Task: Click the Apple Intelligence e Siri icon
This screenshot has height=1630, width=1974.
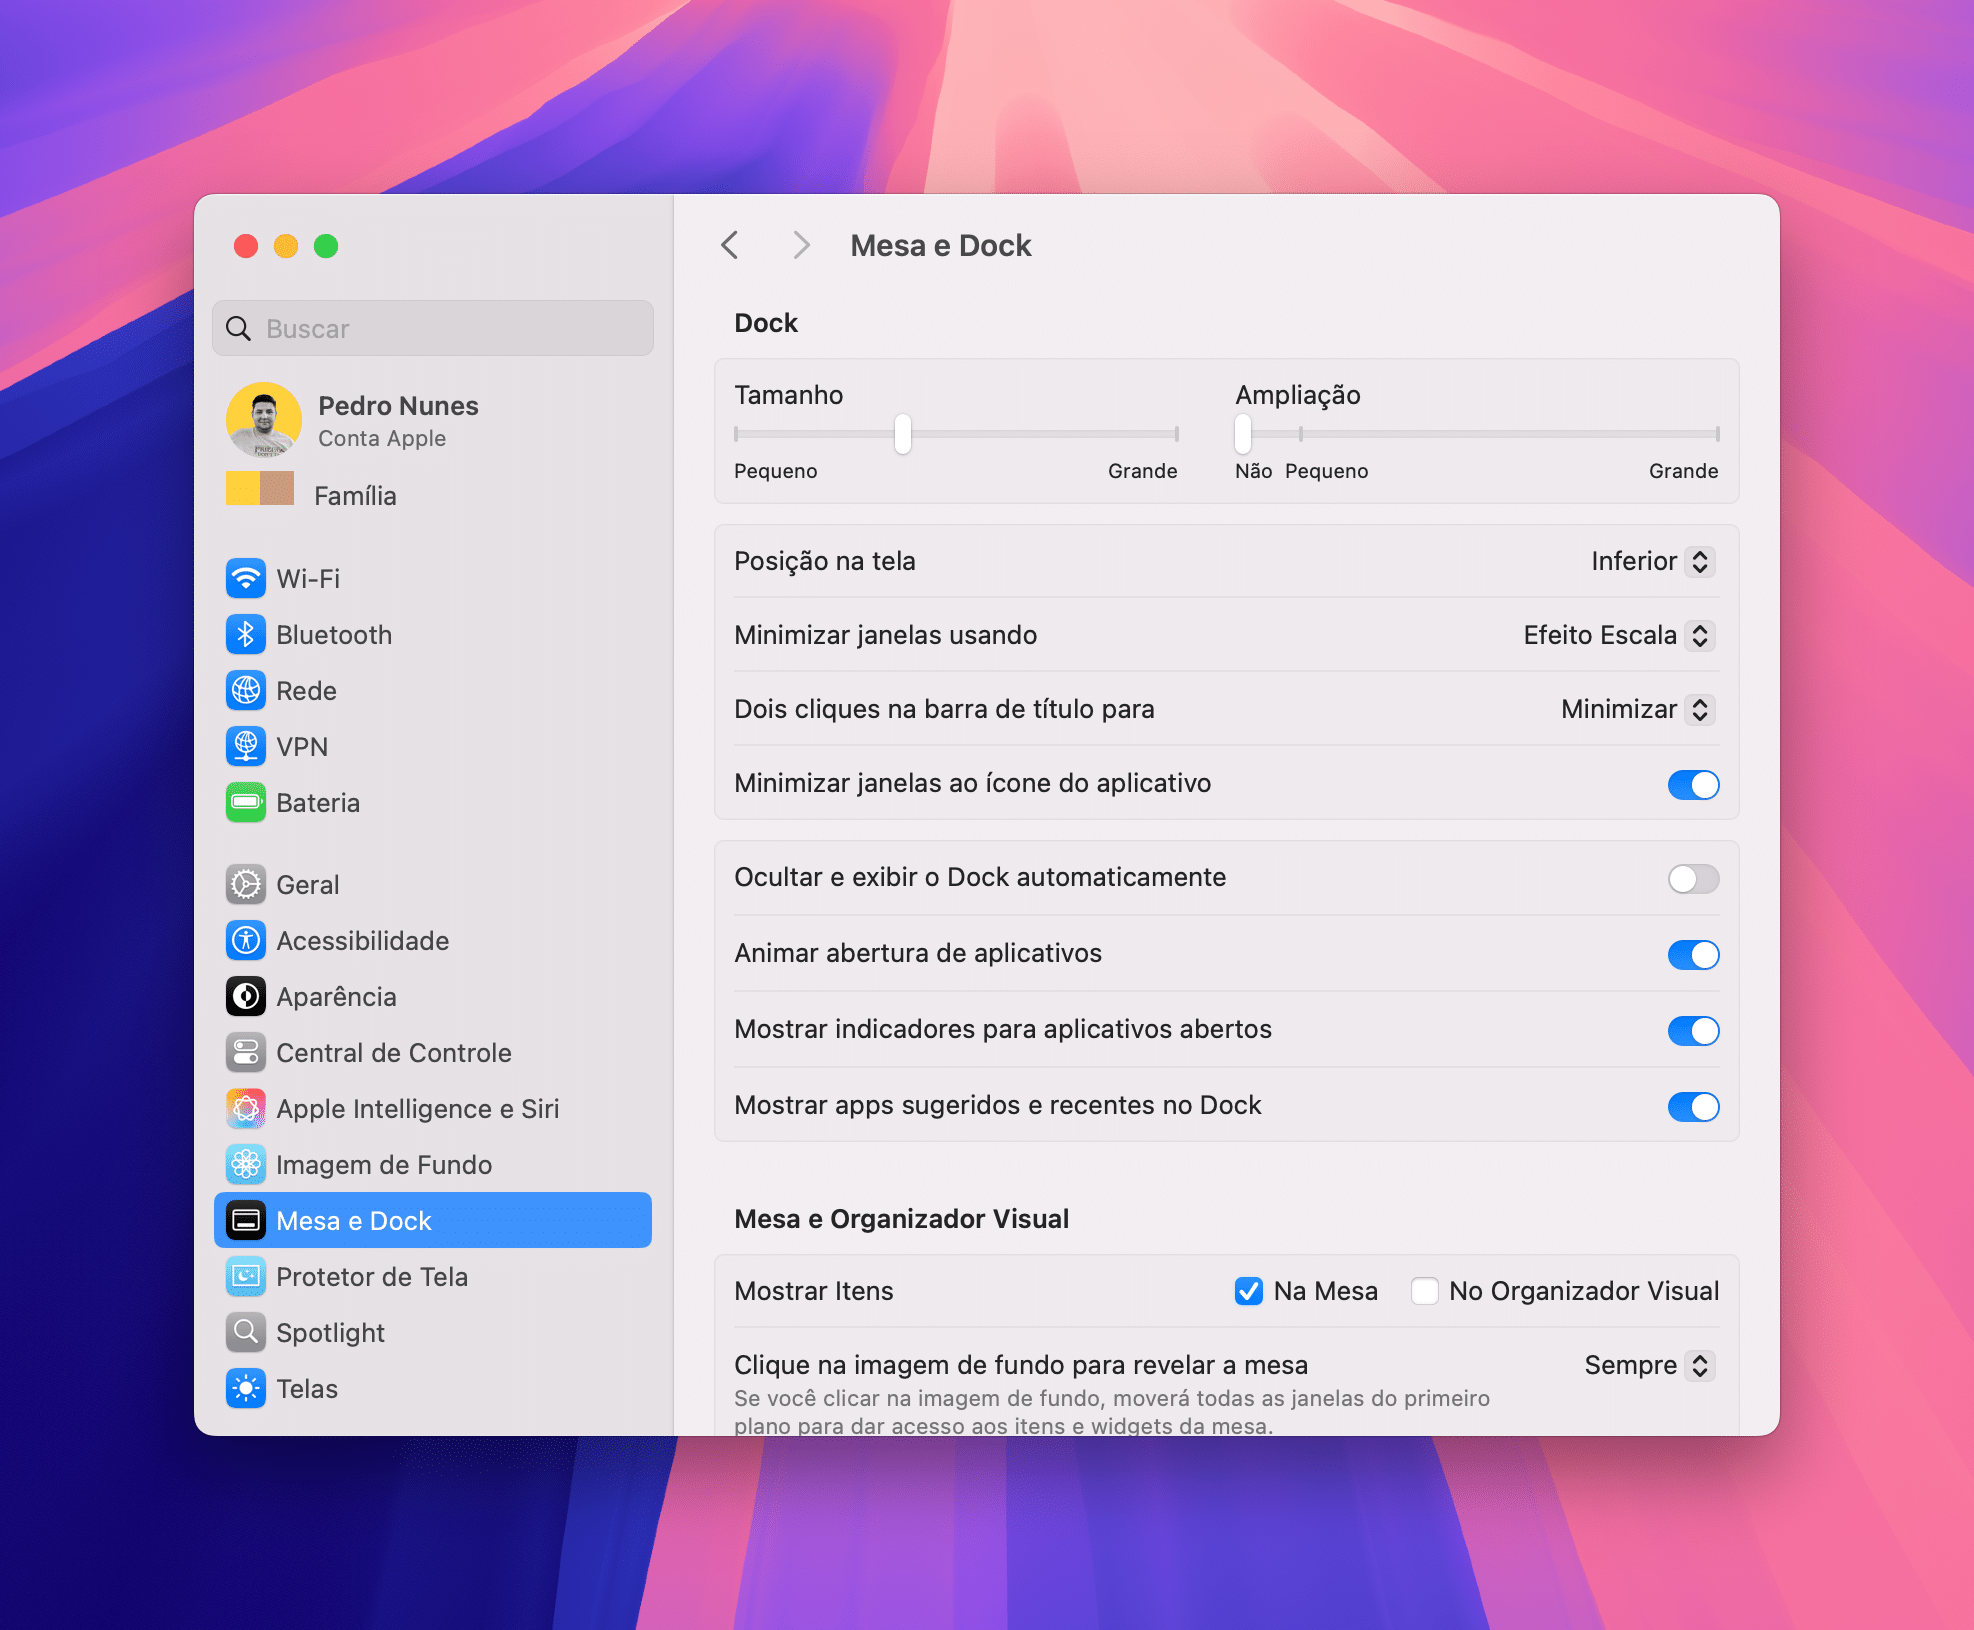Action: pyautogui.click(x=246, y=1108)
